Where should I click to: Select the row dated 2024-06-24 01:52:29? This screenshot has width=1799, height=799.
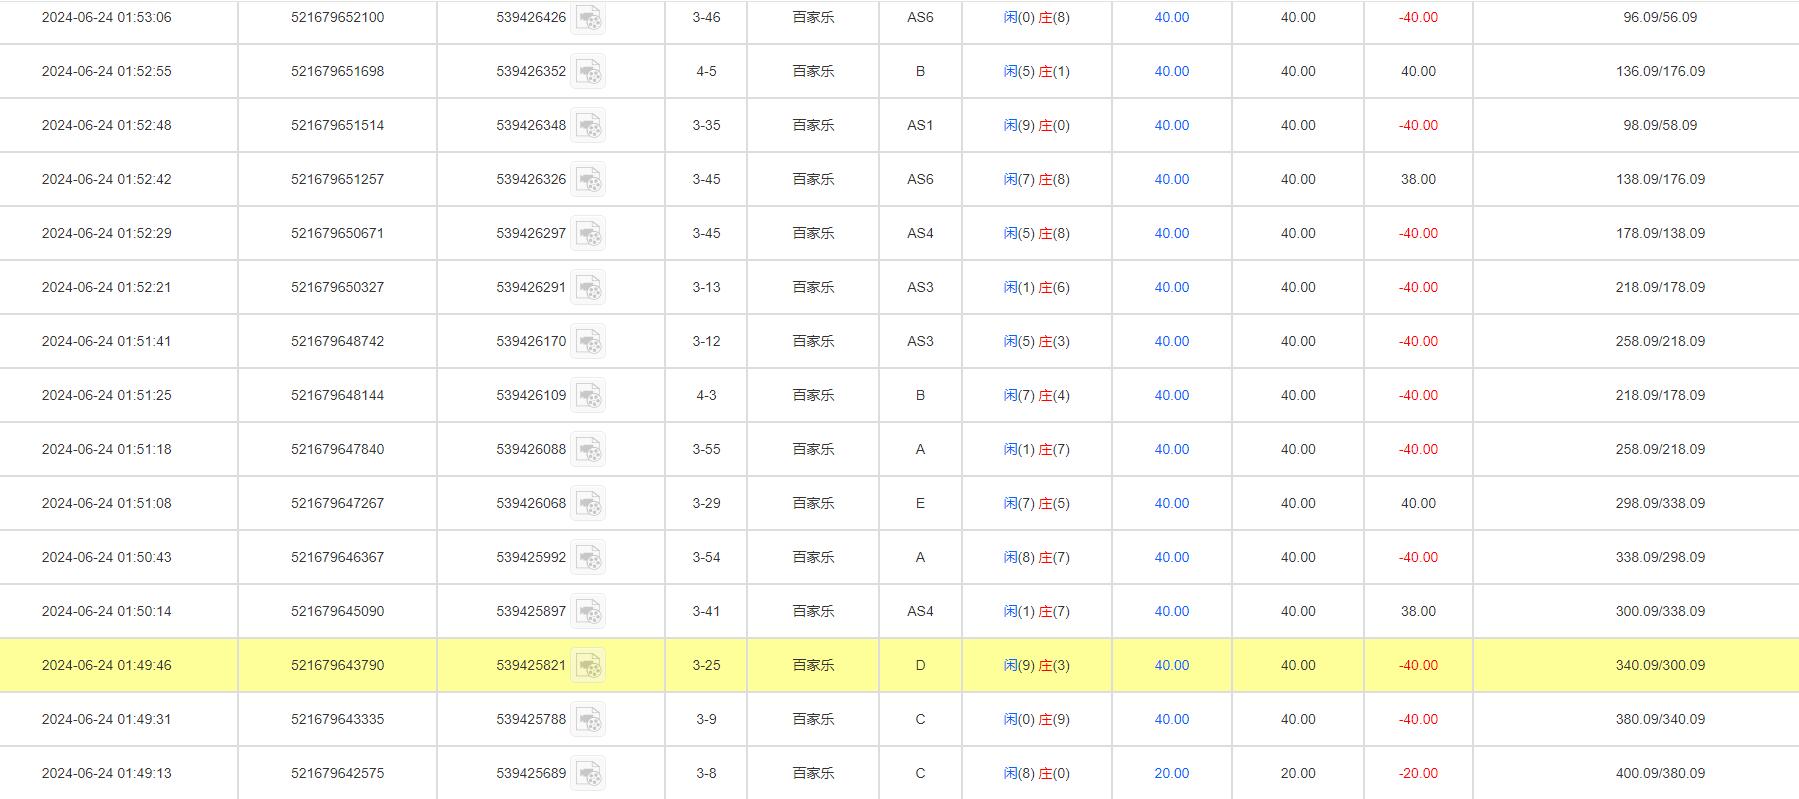pos(106,233)
